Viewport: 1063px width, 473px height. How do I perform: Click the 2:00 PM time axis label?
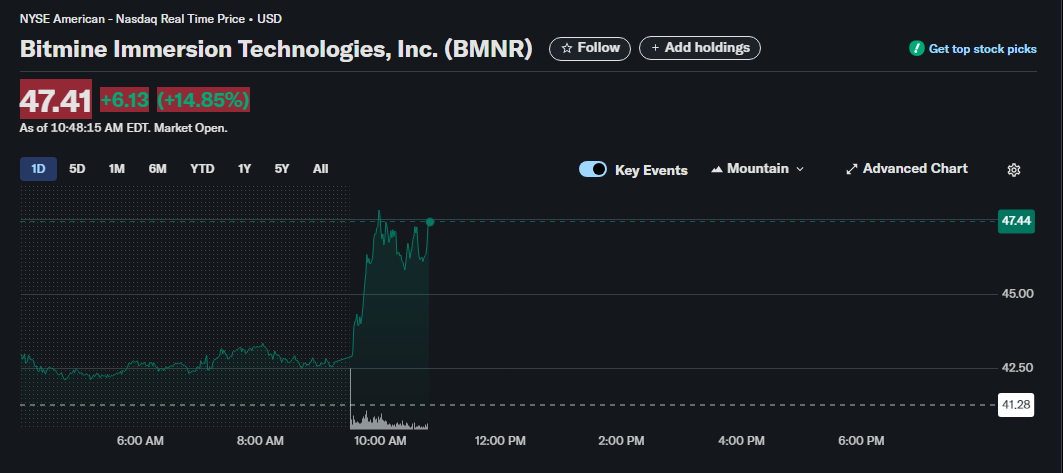point(621,441)
